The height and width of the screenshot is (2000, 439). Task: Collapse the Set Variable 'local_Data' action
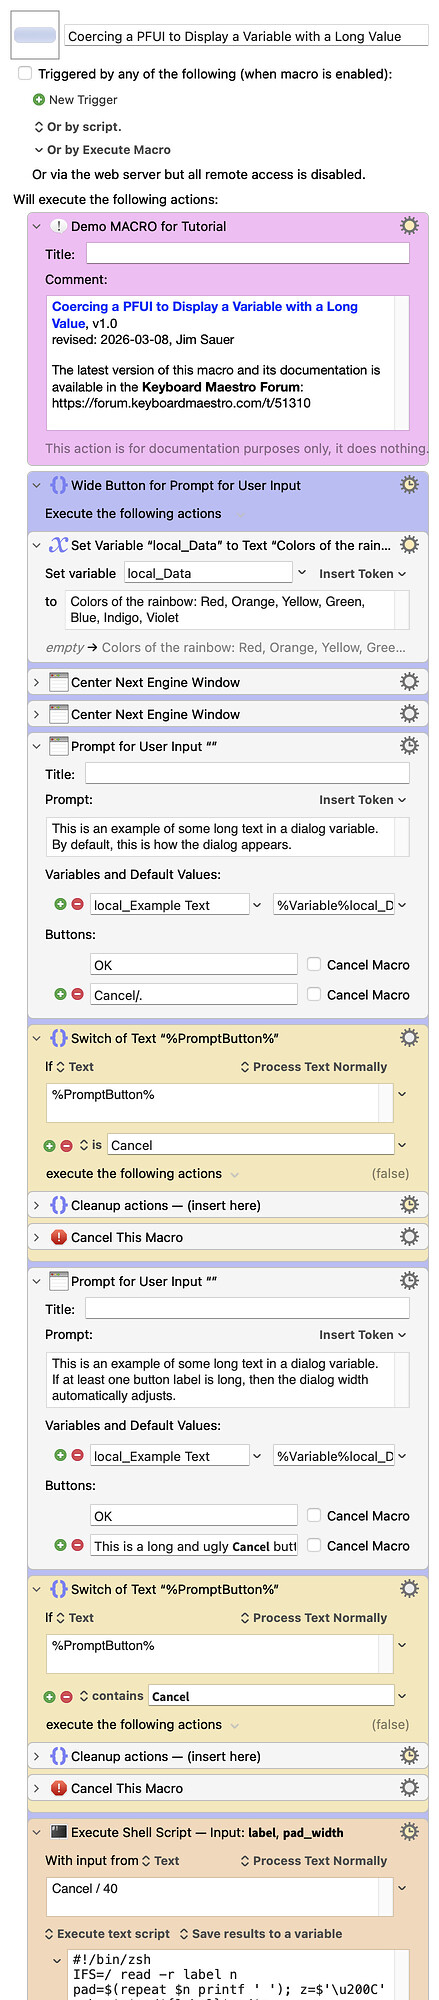pos(37,545)
